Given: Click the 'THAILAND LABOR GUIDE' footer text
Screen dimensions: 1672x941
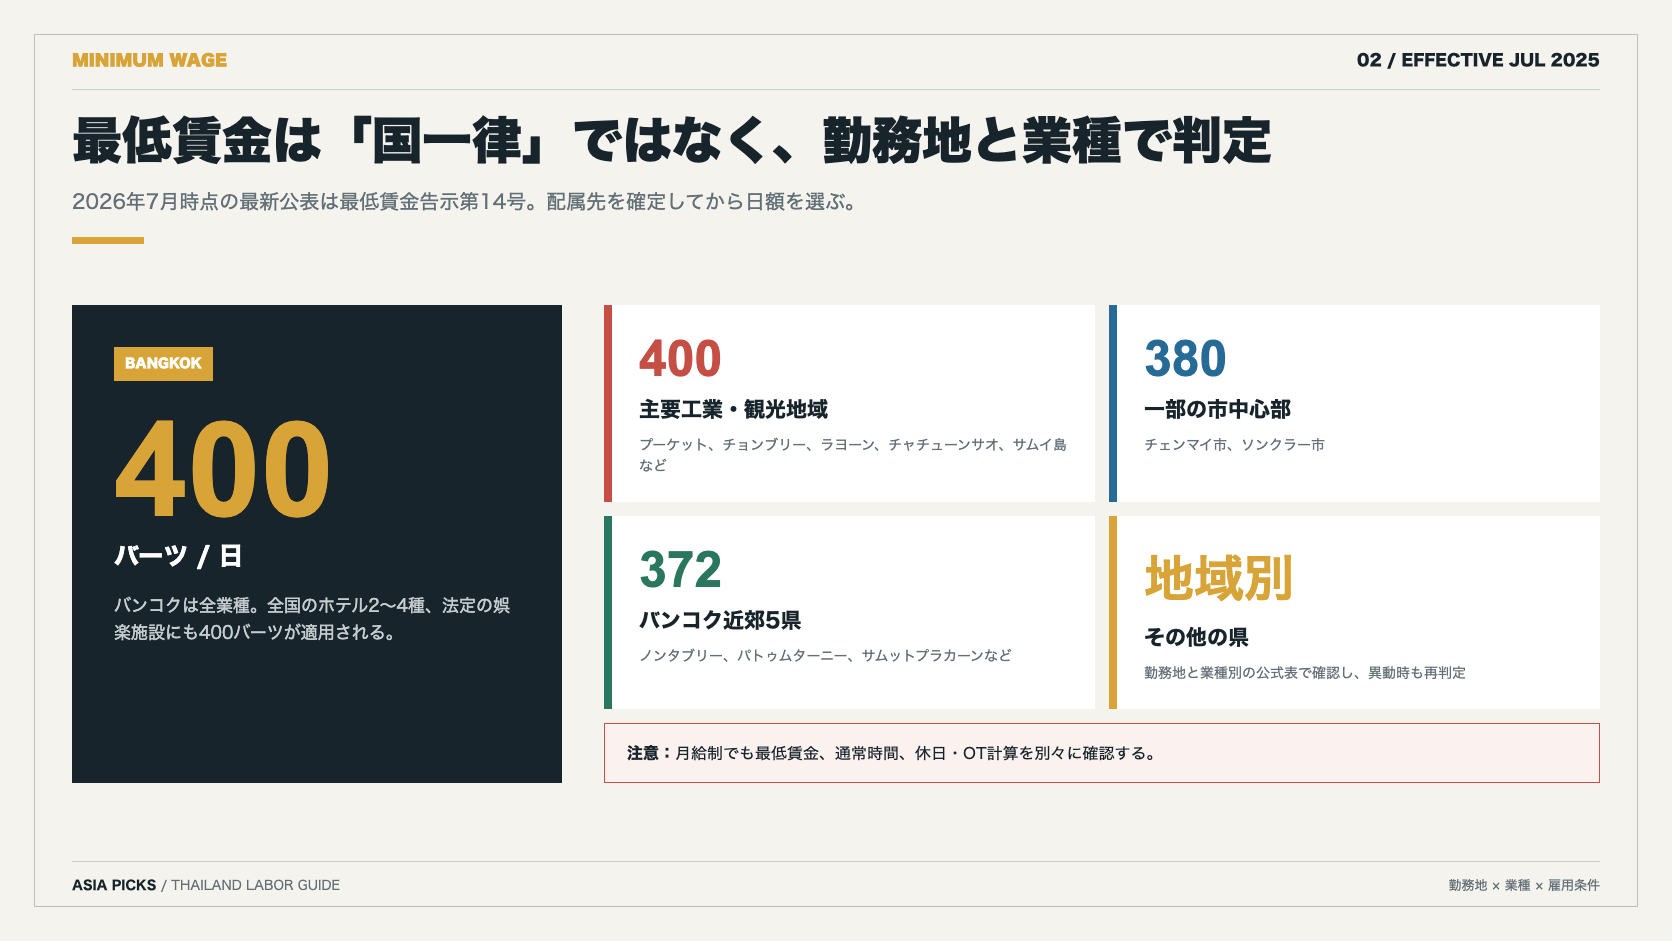Looking at the screenshot, I should (255, 885).
